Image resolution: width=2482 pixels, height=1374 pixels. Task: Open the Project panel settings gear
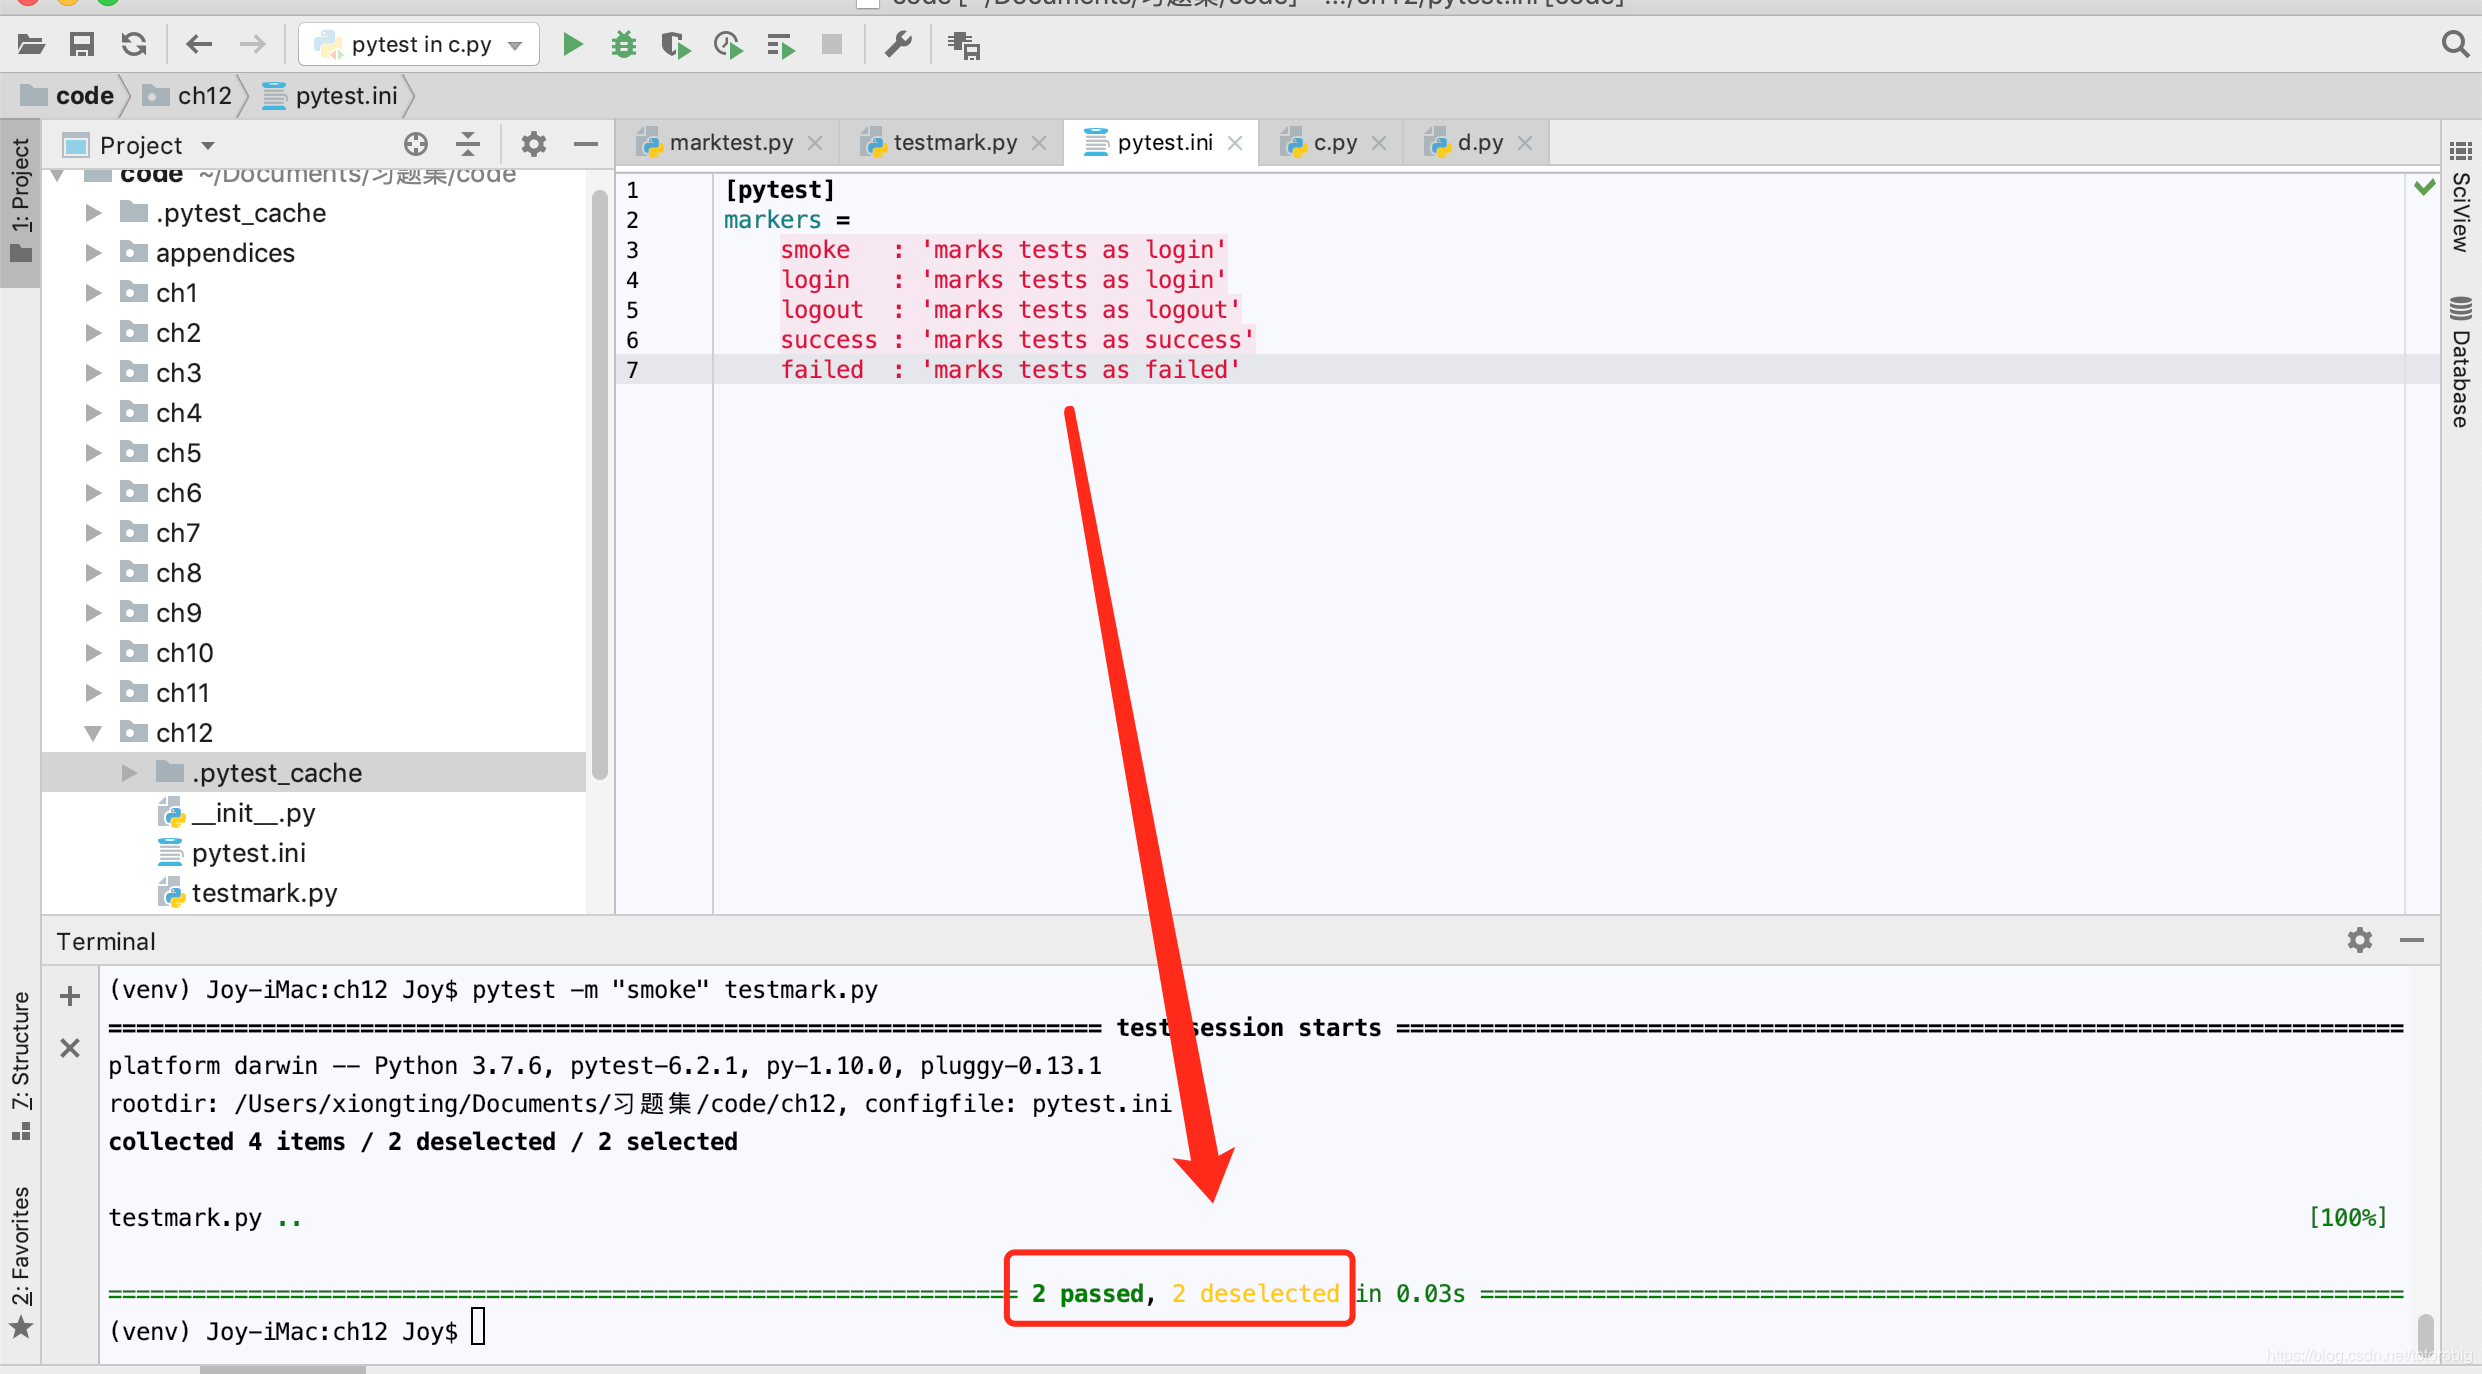[533, 144]
